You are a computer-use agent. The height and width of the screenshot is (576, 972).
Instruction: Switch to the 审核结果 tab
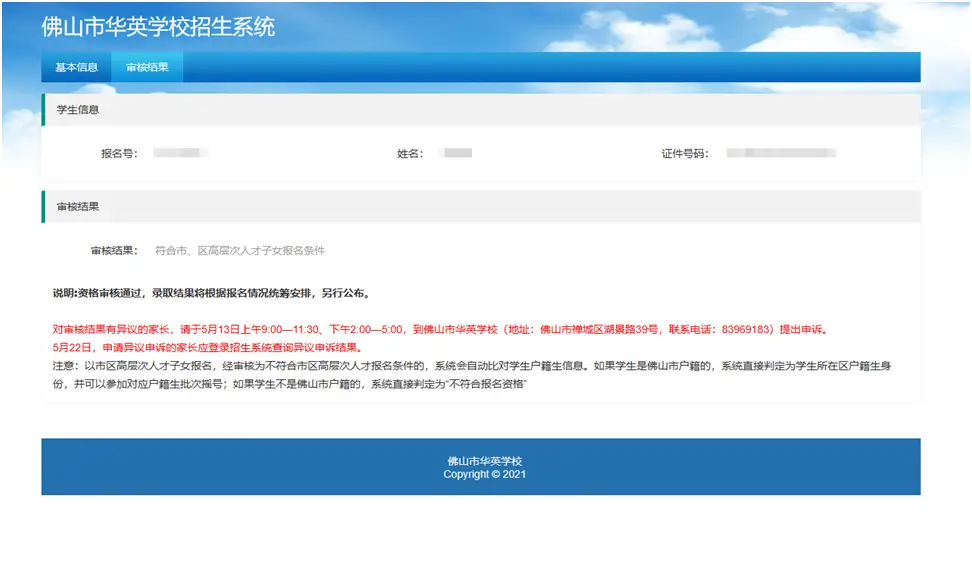[146, 67]
